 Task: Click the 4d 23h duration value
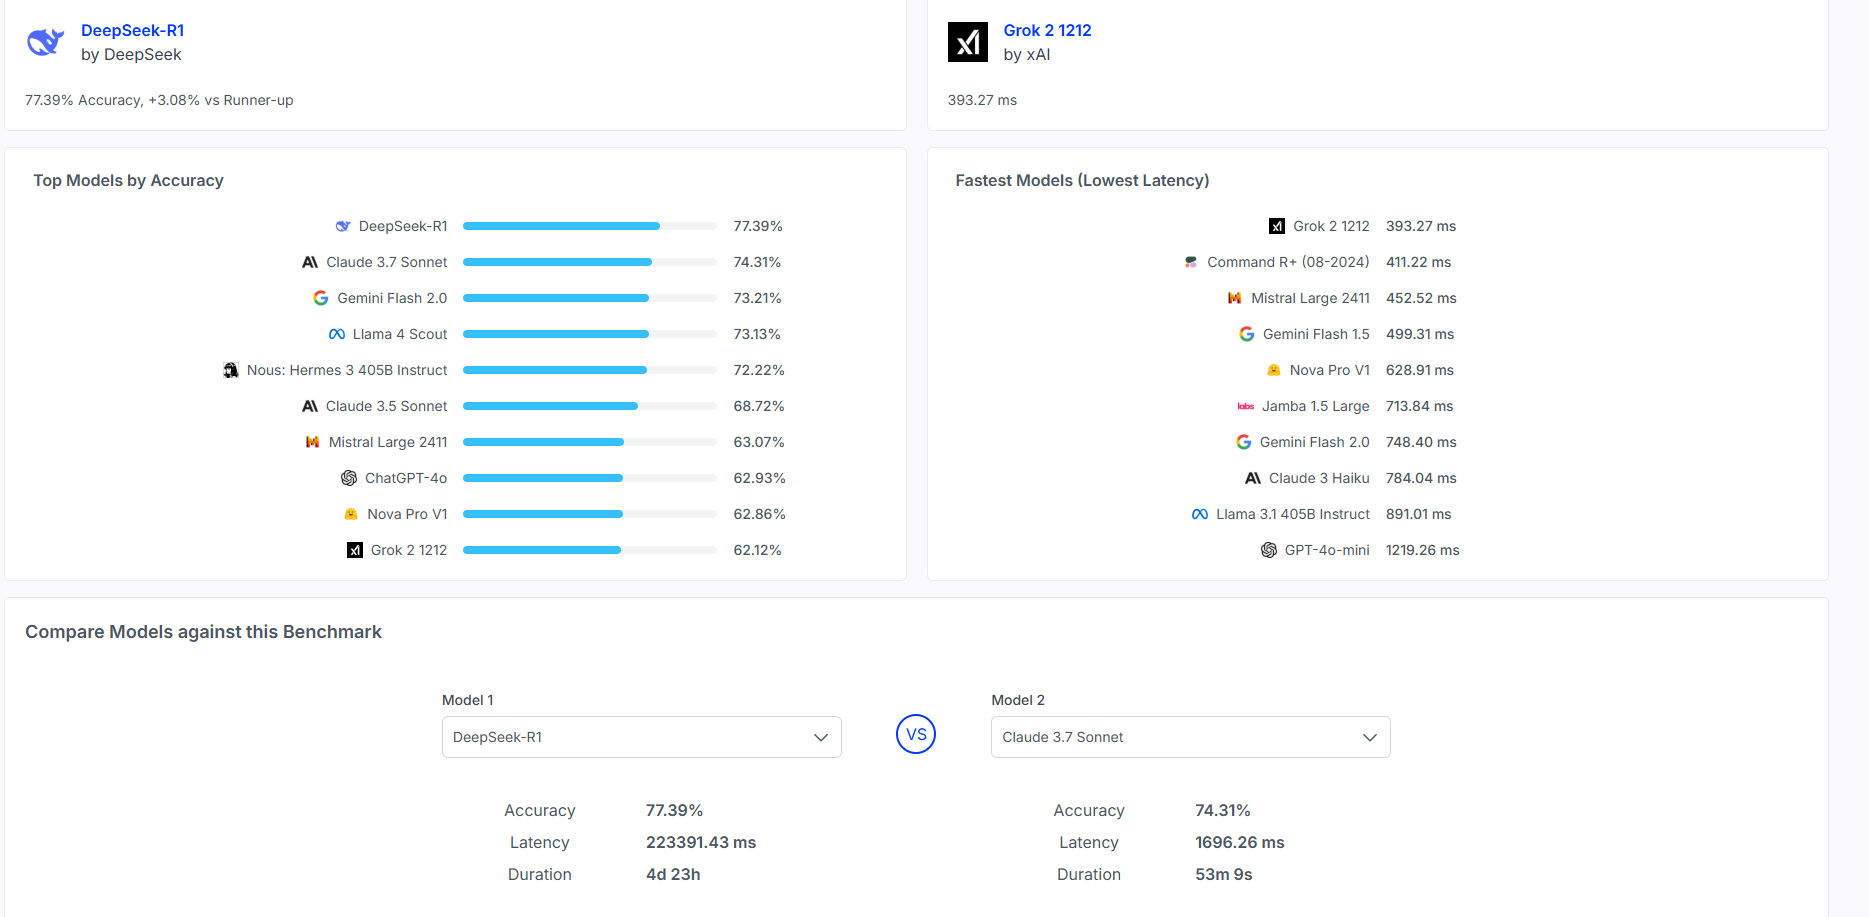tap(673, 874)
